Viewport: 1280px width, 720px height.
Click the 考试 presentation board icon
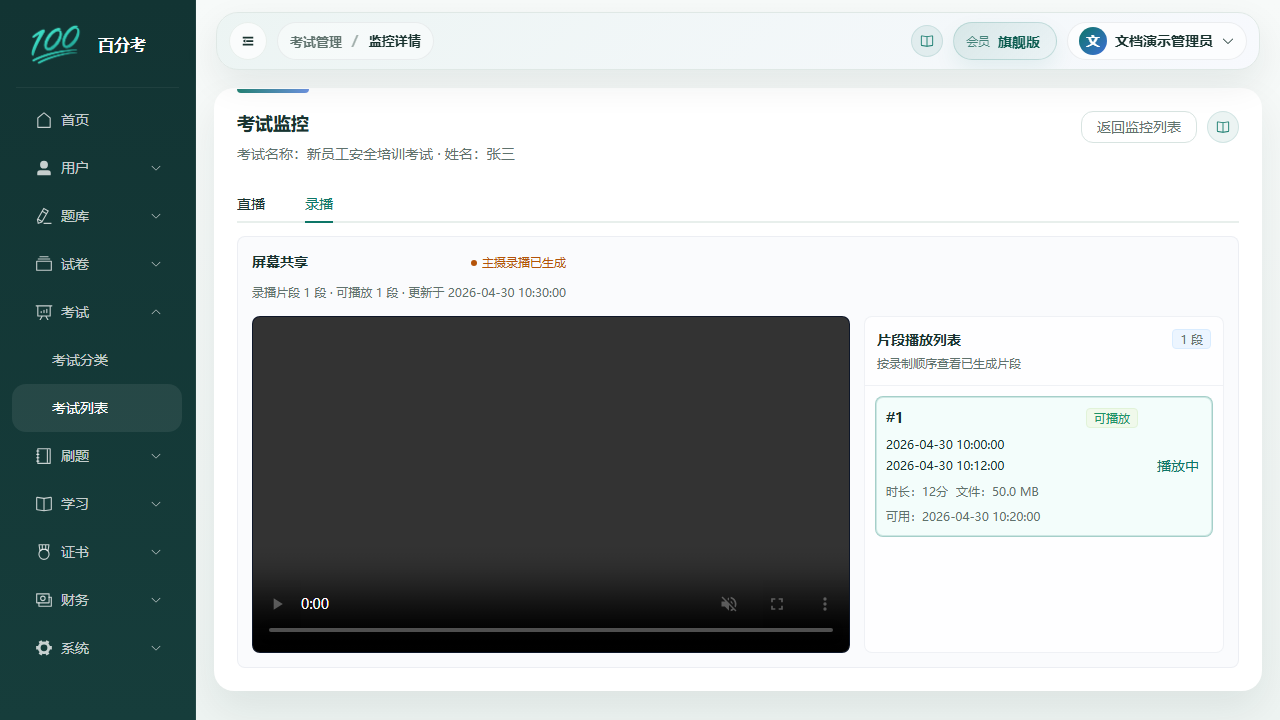[x=44, y=312]
